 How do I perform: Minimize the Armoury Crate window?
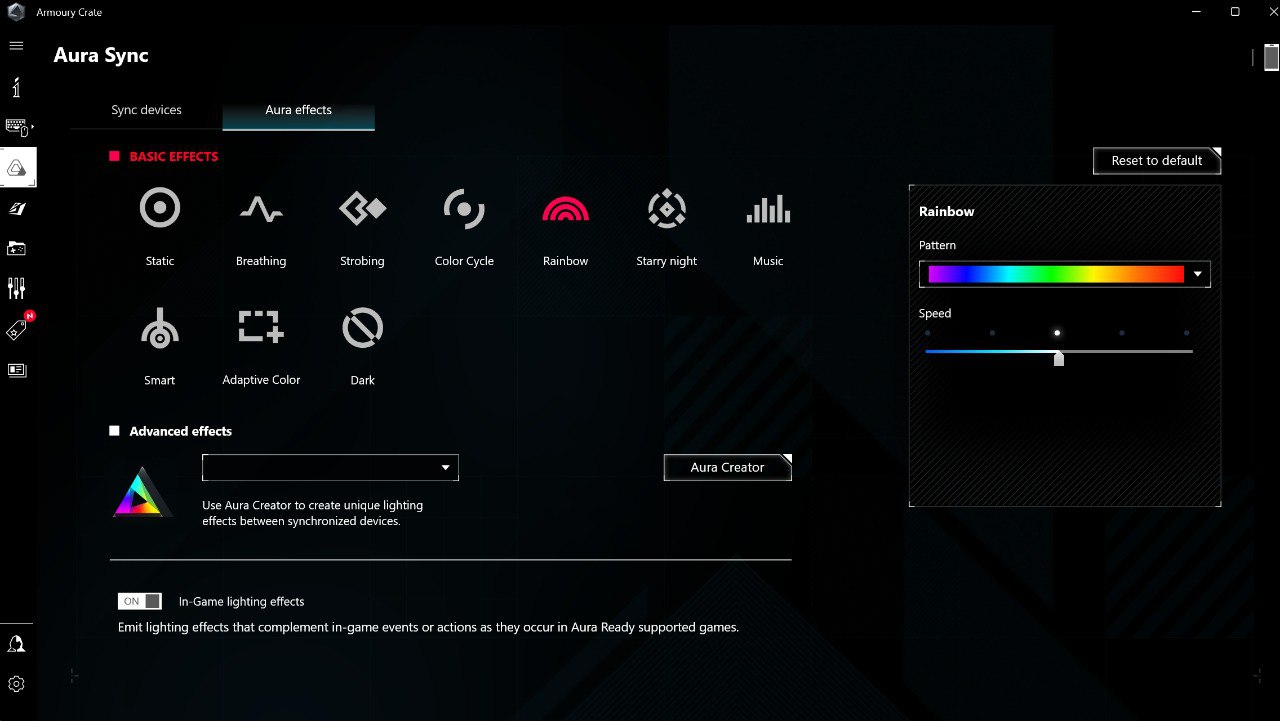(1197, 12)
